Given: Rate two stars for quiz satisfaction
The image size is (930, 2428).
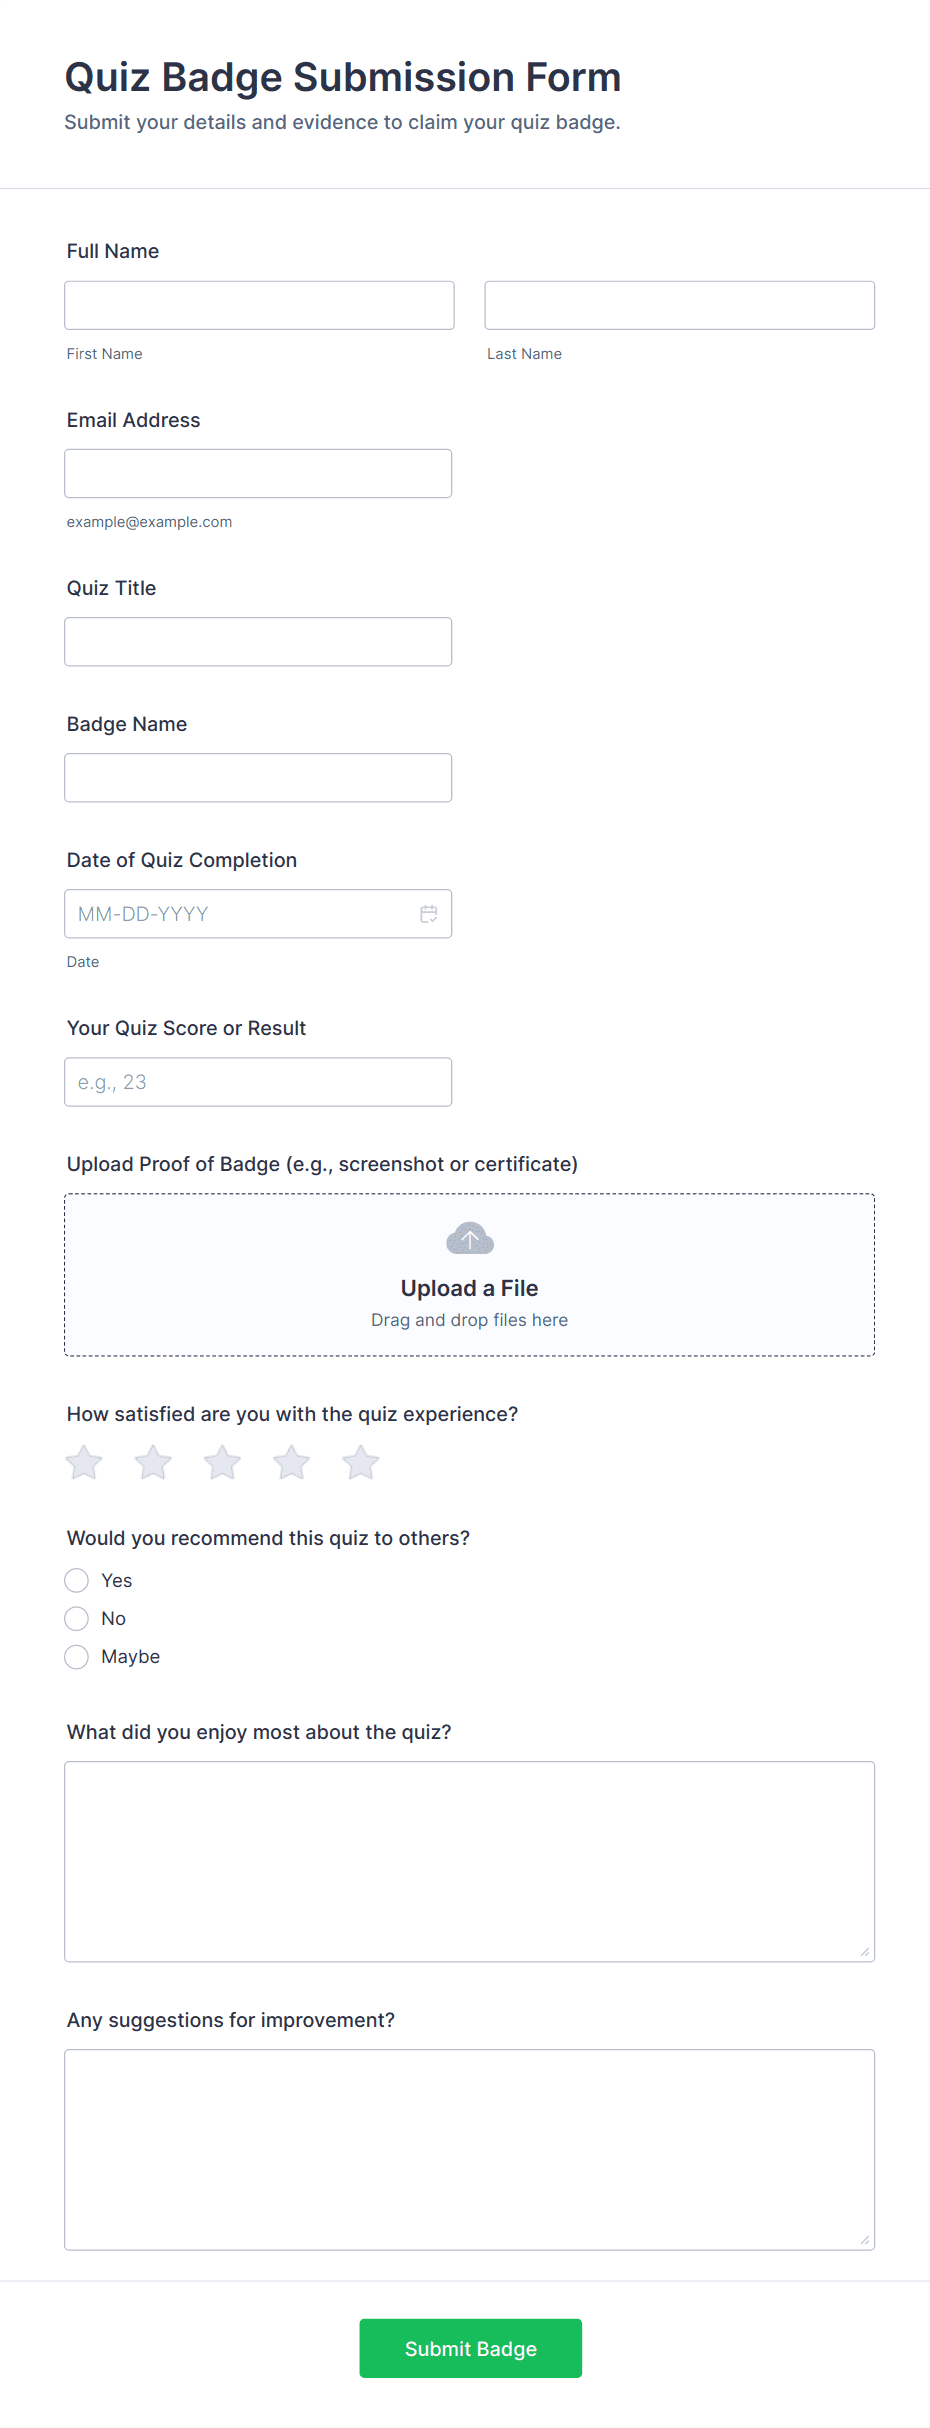Looking at the screenshot, I should pyautogui.click(x=153, y=1463).
